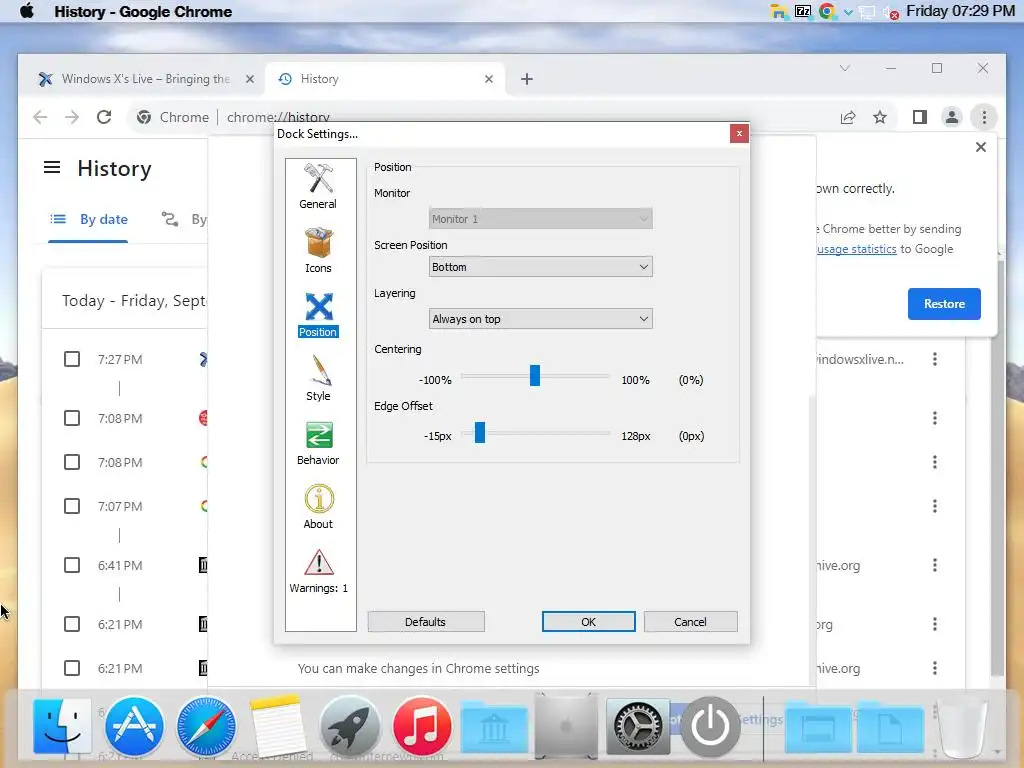
Task: Check the first 6:21 PM history entry
Action: point(72,624)
